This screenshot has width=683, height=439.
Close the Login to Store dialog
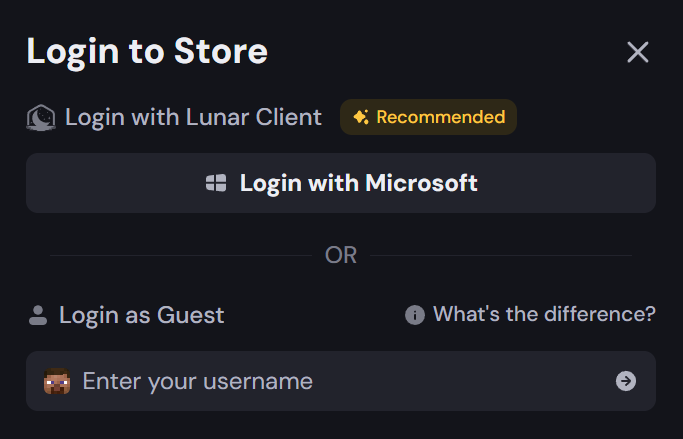[x=638, y=52]
